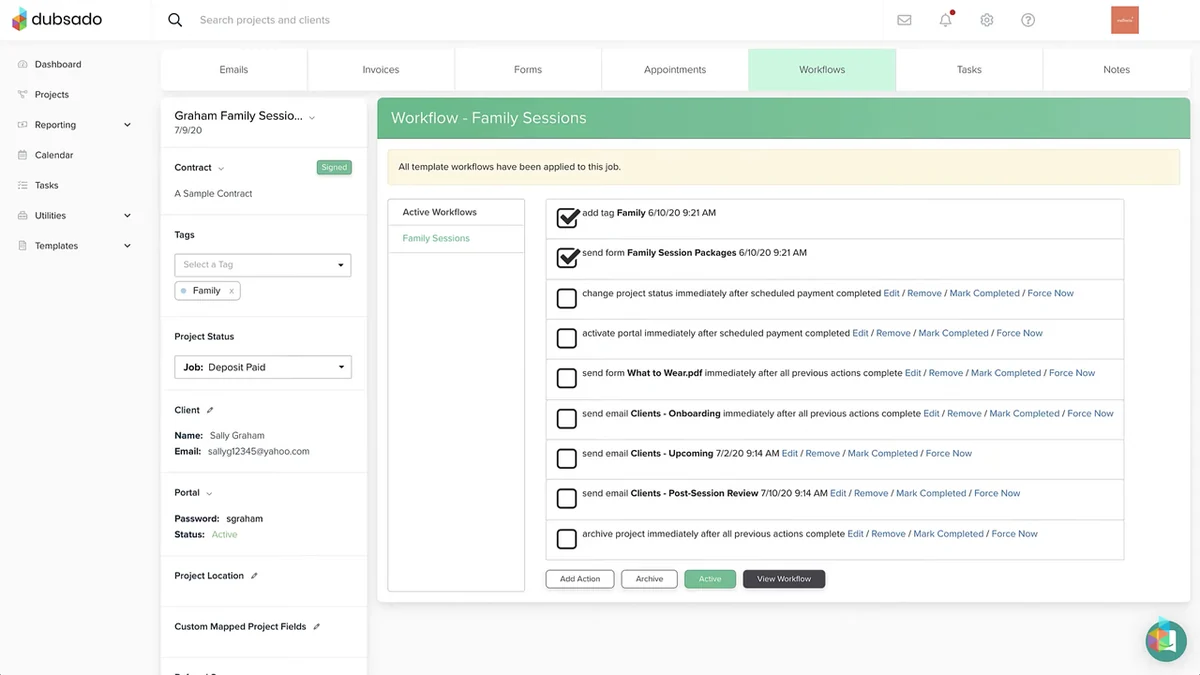Image resolution: width=1200 pixels, height=675 pixels.
Task: Open the help widget in bottom corner
Action: point(1166,641)
